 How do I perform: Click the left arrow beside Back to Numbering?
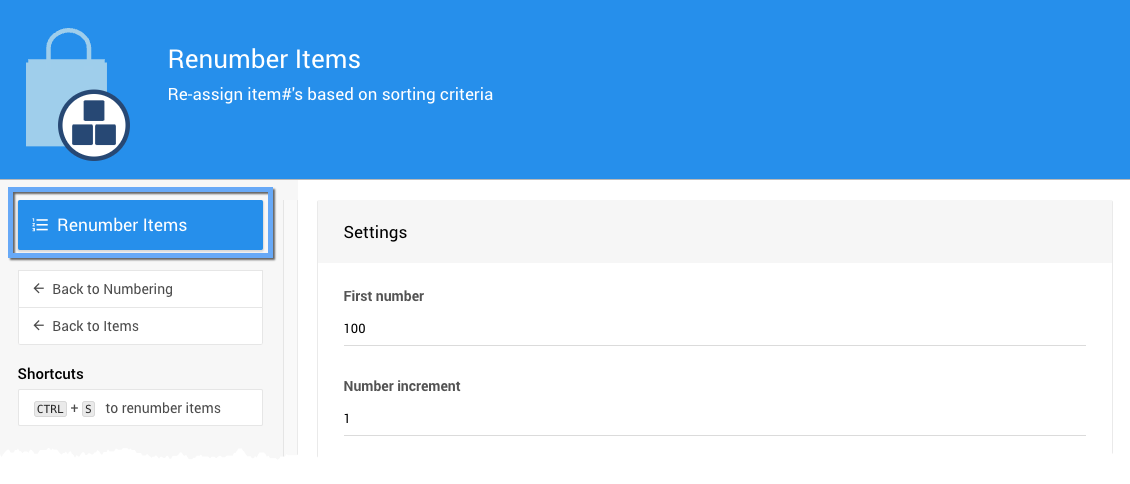[39, 289]
